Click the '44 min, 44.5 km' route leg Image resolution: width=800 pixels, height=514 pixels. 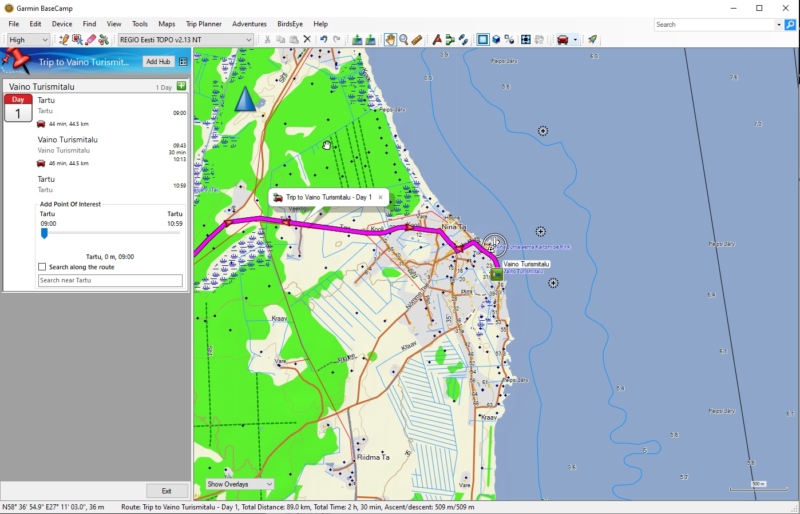click(x=63, y=124)
